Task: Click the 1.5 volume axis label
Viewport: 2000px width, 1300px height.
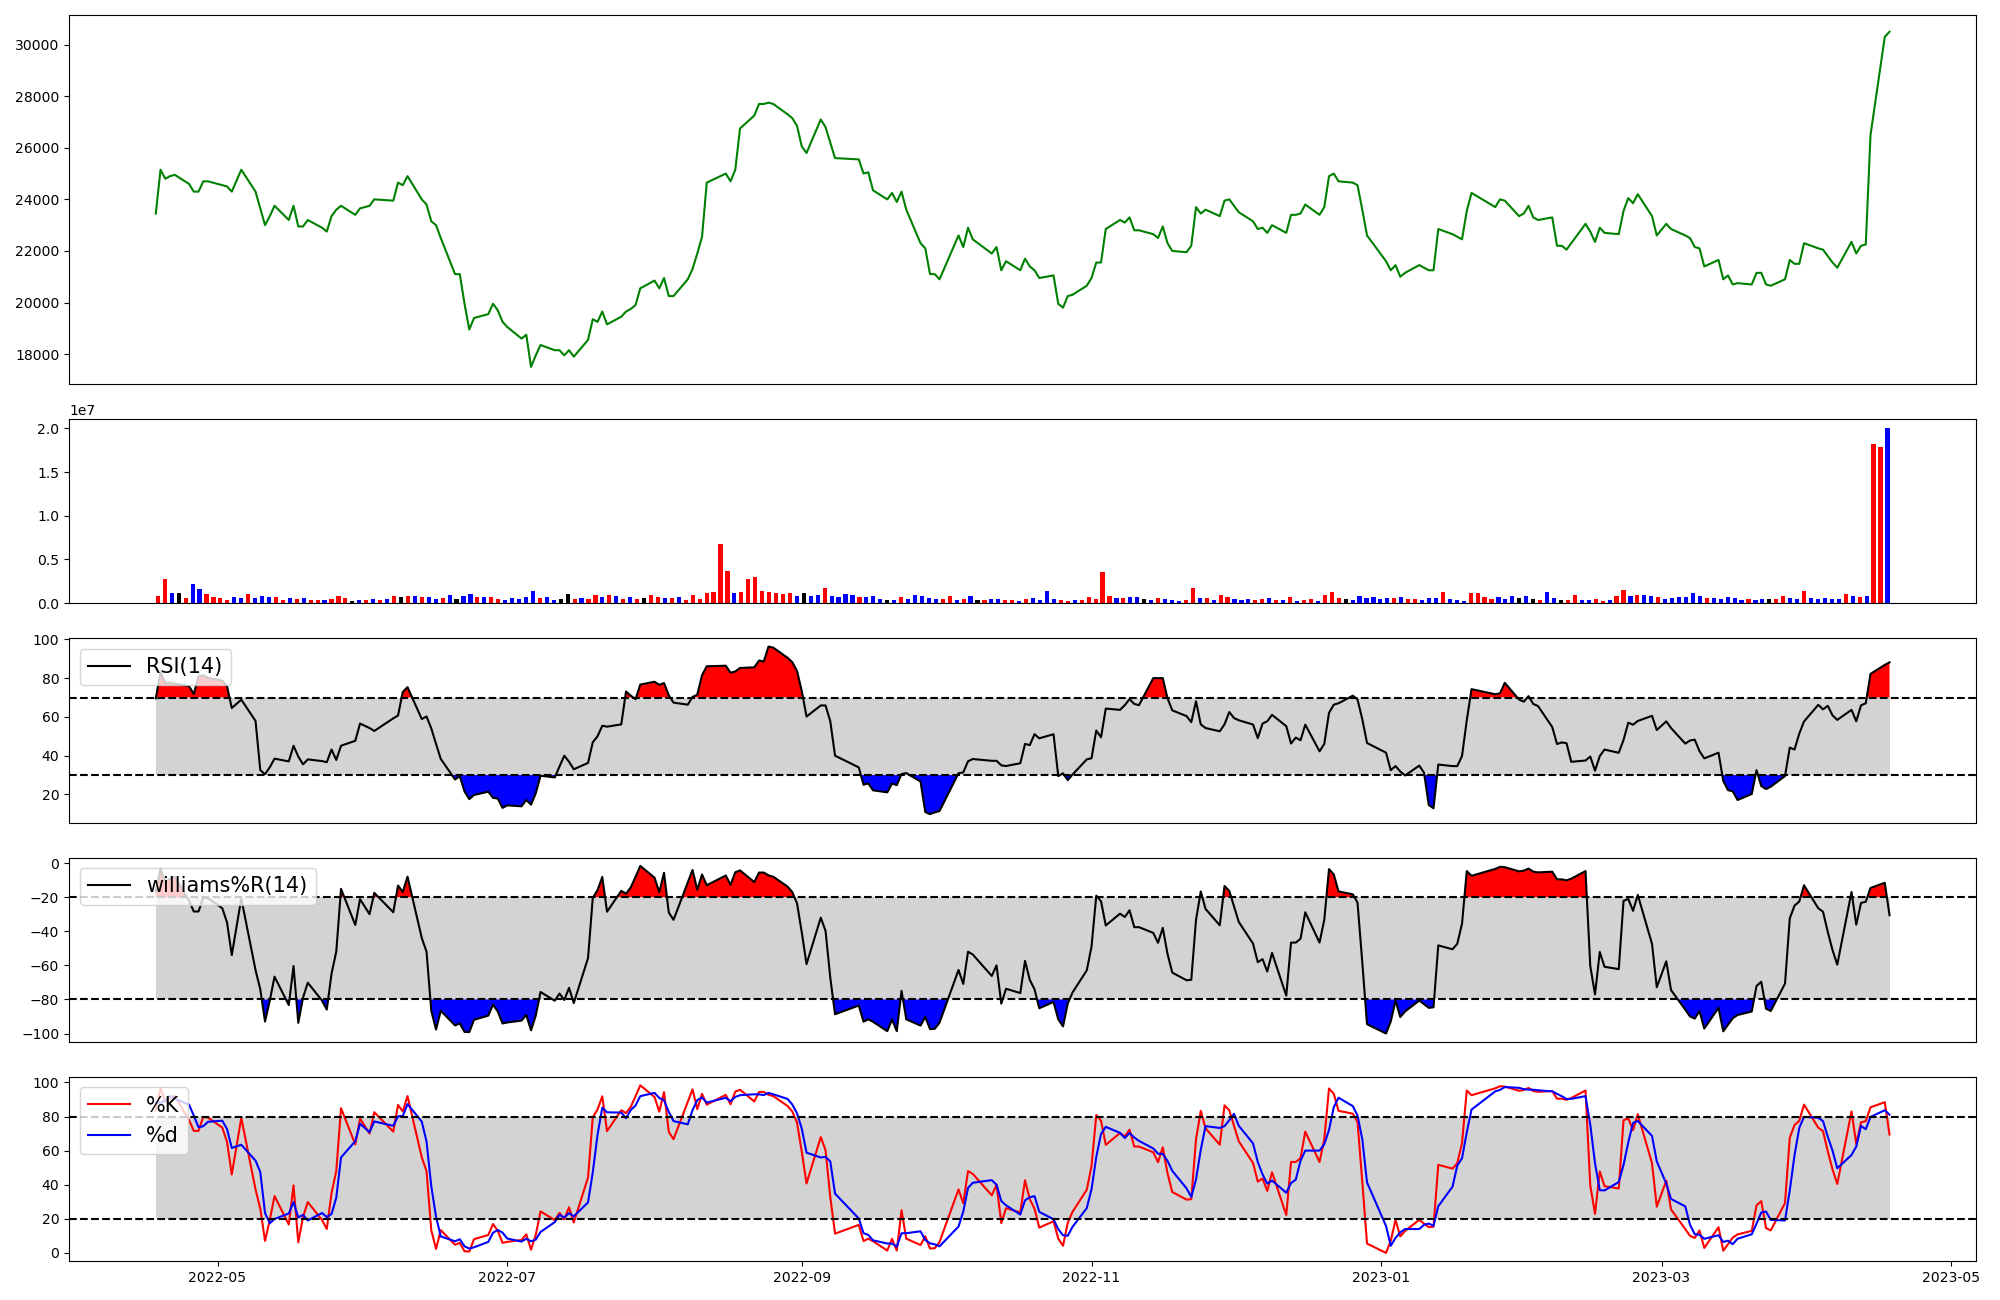Action: (49, 473)
